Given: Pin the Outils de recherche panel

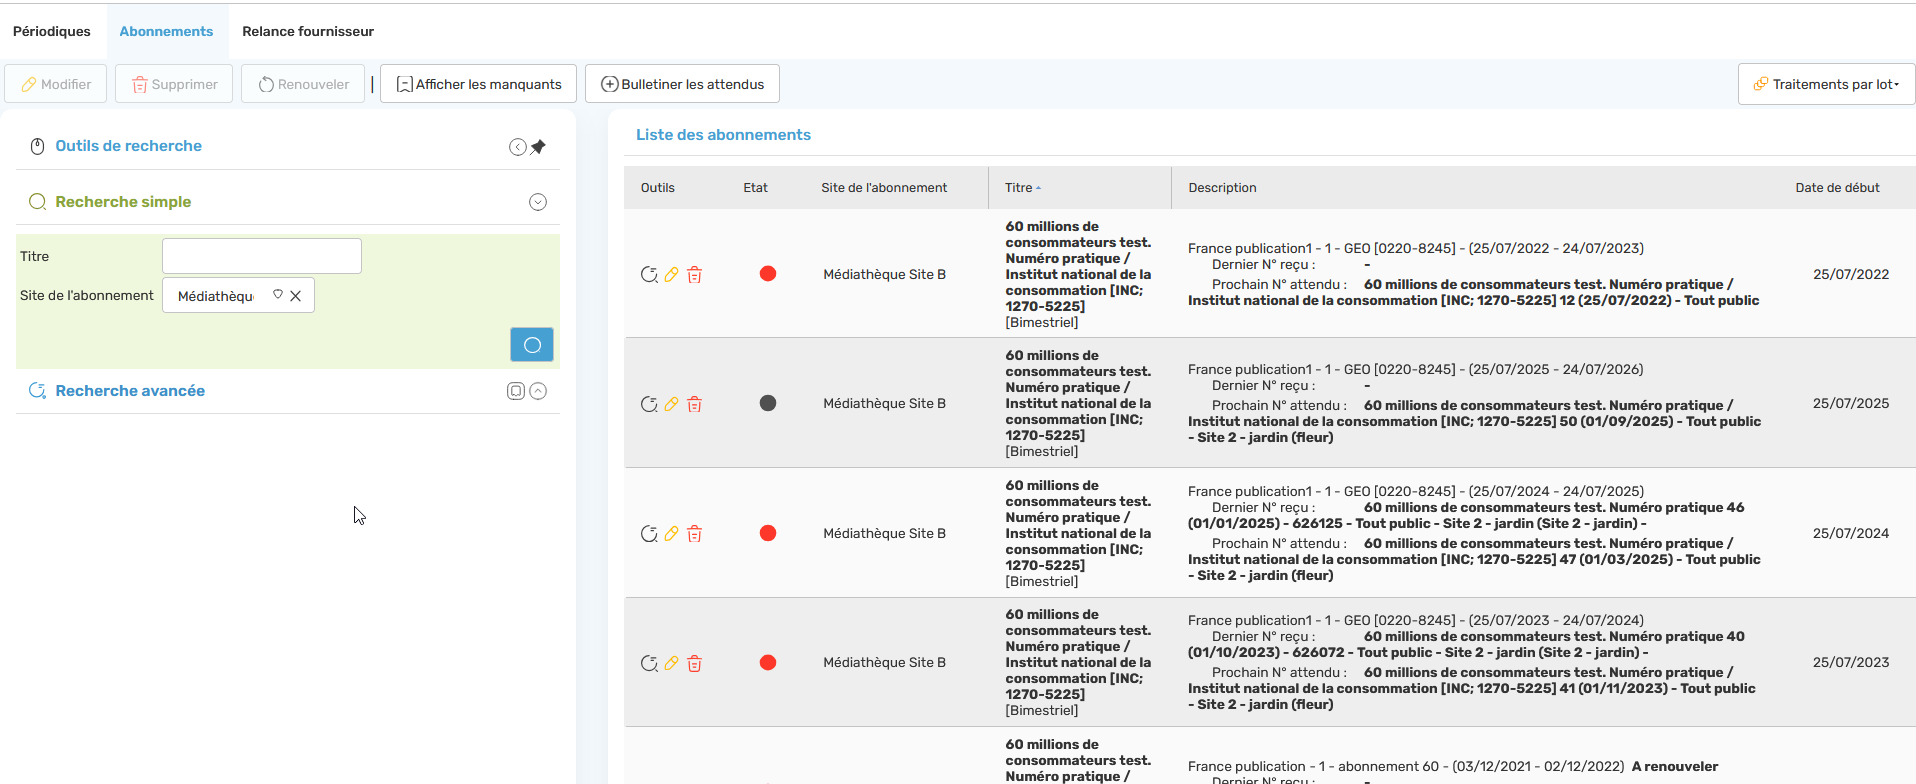Looking at the screenshot, I should click(x=538, y=147).
